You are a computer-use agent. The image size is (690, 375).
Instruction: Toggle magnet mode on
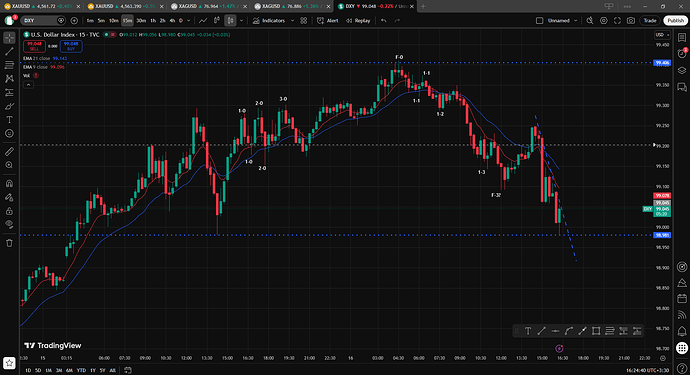pos(9,184)
